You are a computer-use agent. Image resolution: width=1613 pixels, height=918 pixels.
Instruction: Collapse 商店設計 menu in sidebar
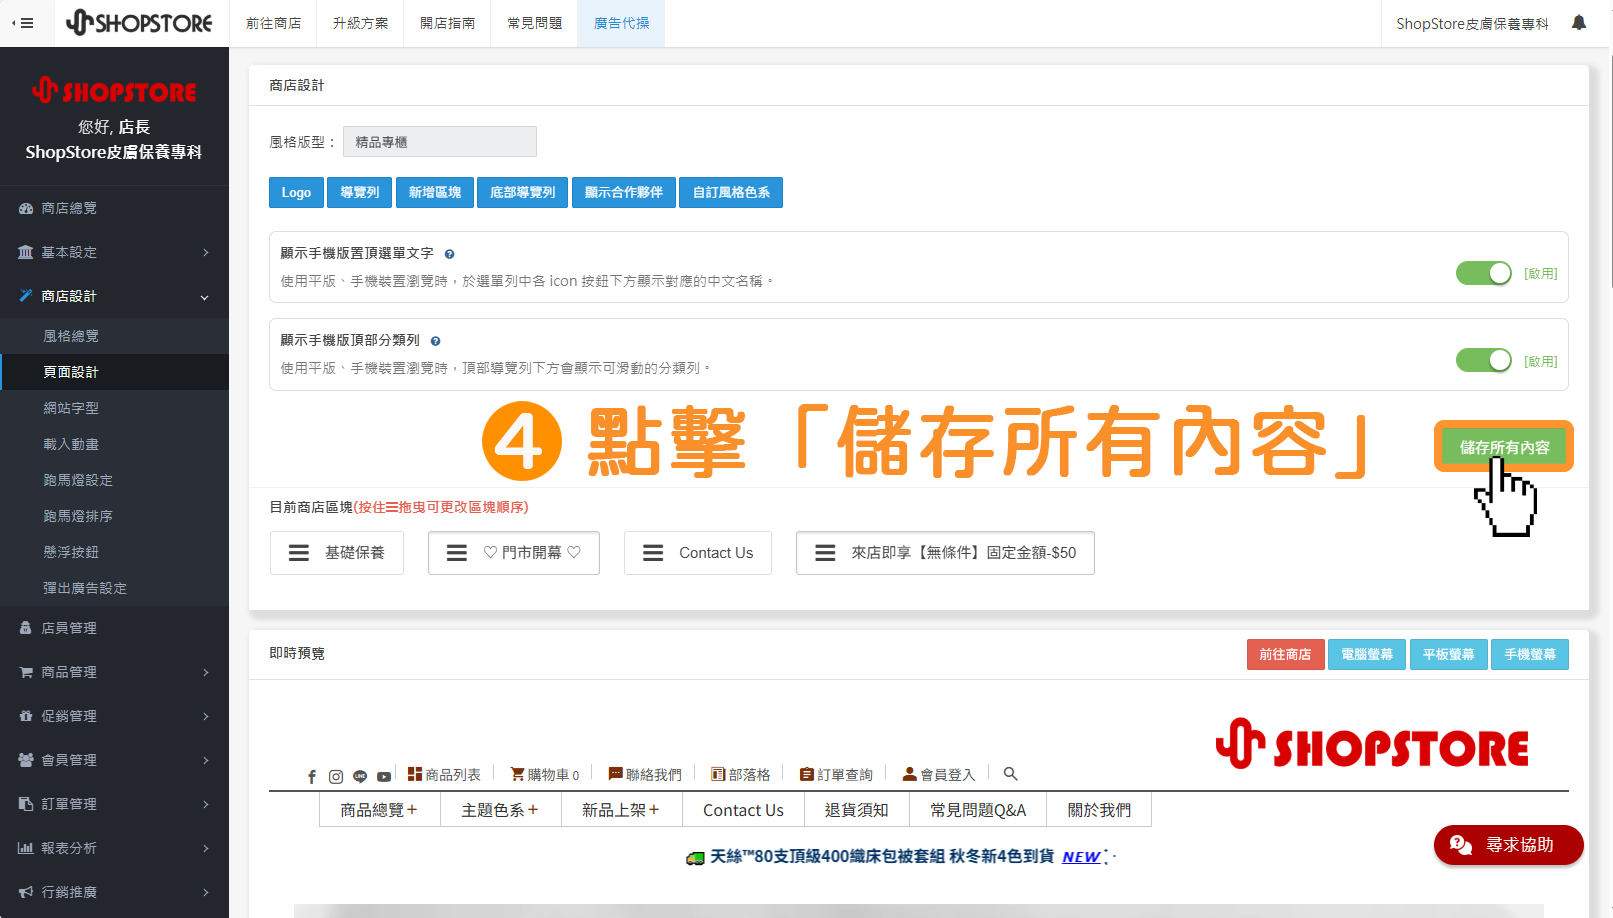point(114,296)
